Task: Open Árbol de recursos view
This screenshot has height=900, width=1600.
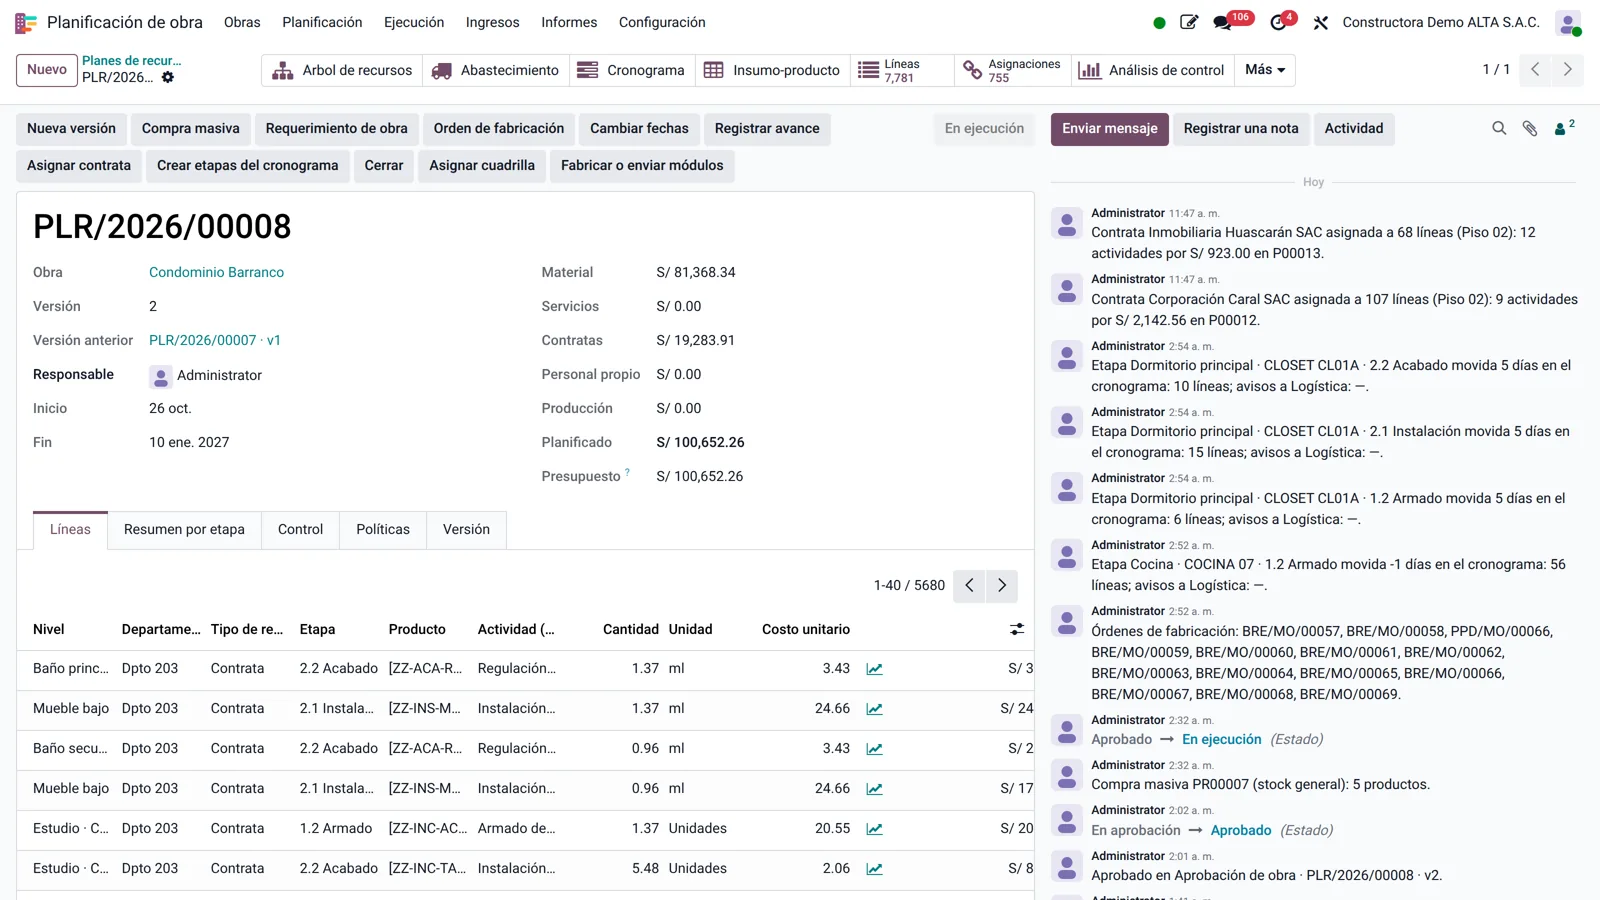Action: pos(342,70)
